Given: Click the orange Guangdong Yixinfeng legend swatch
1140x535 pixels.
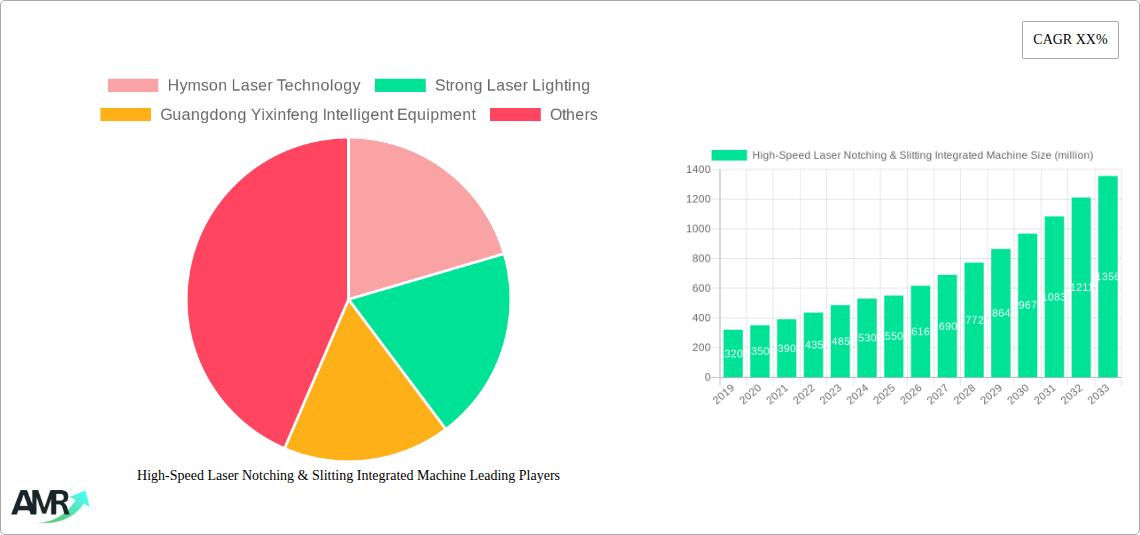Looking at the screenshot, I should point(126,115).
